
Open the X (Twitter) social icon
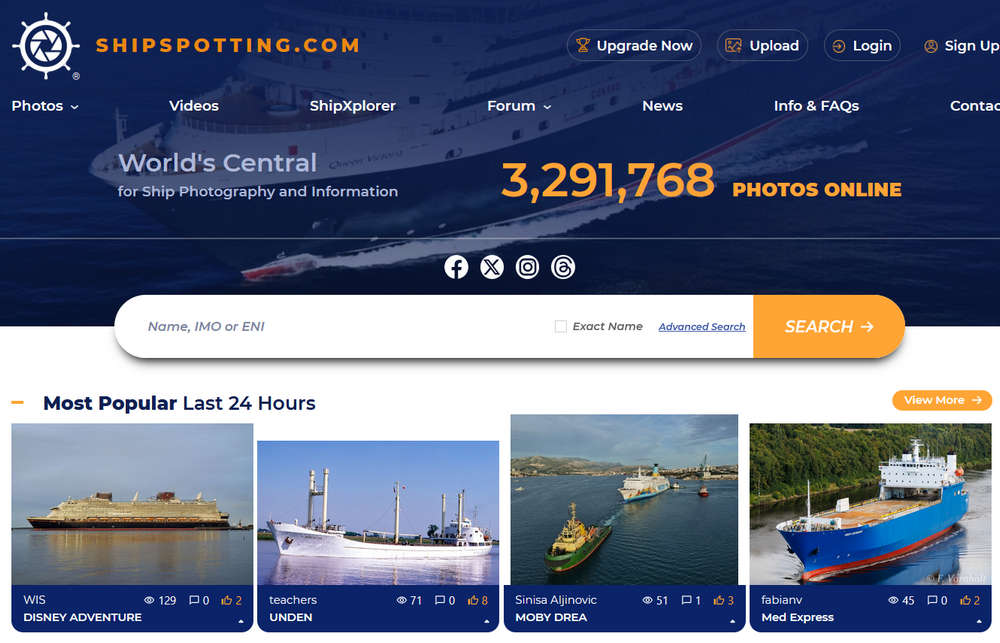pyautogui.click(x=492, y=267)
